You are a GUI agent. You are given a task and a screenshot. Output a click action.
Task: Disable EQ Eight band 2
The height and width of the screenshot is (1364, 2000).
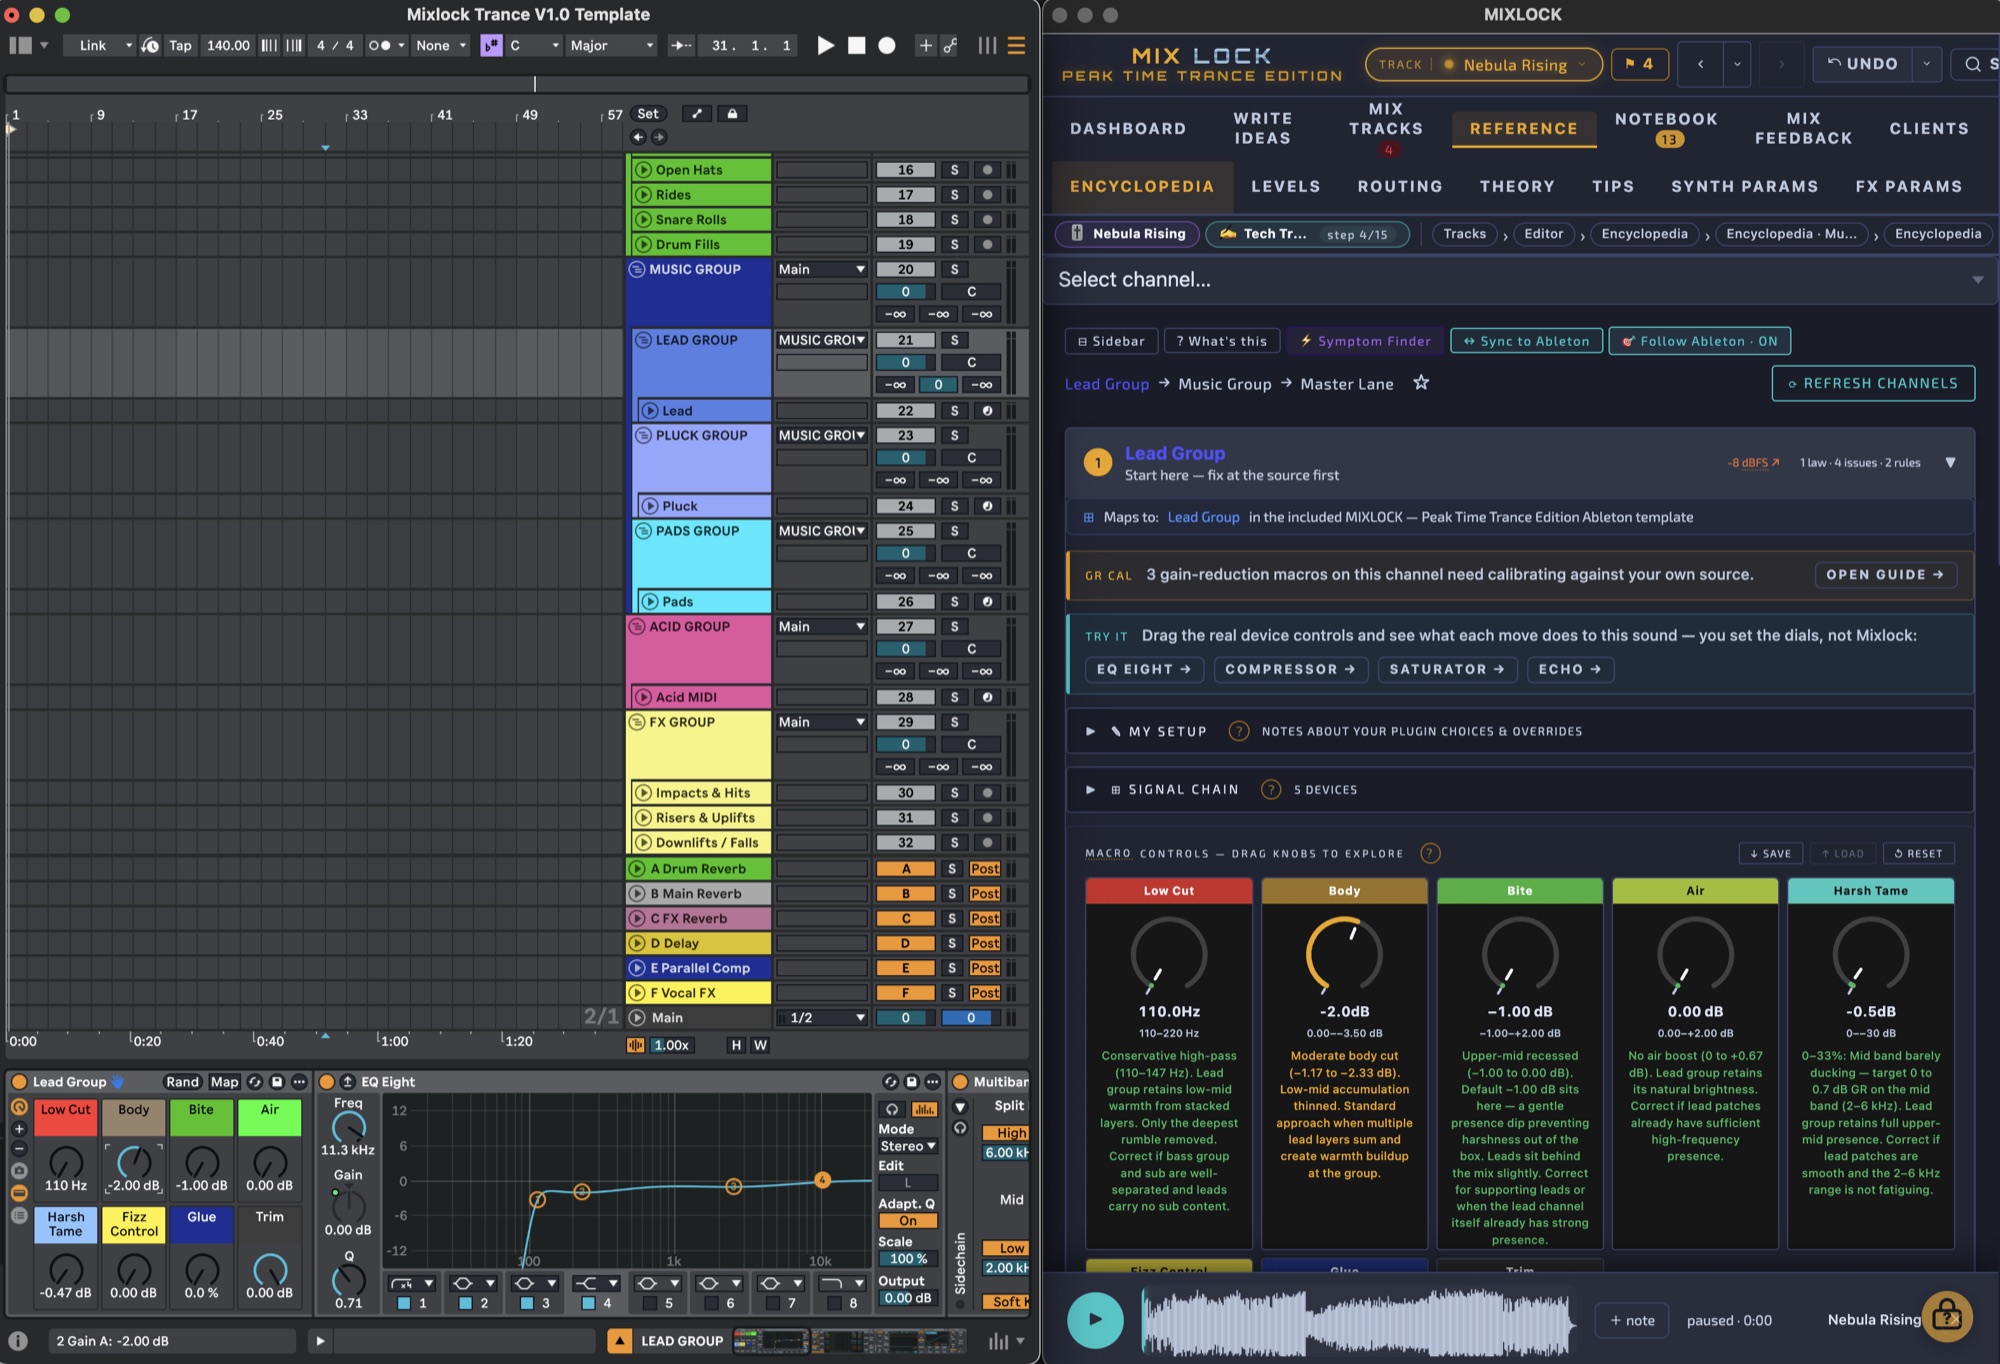pos(465,1303)
